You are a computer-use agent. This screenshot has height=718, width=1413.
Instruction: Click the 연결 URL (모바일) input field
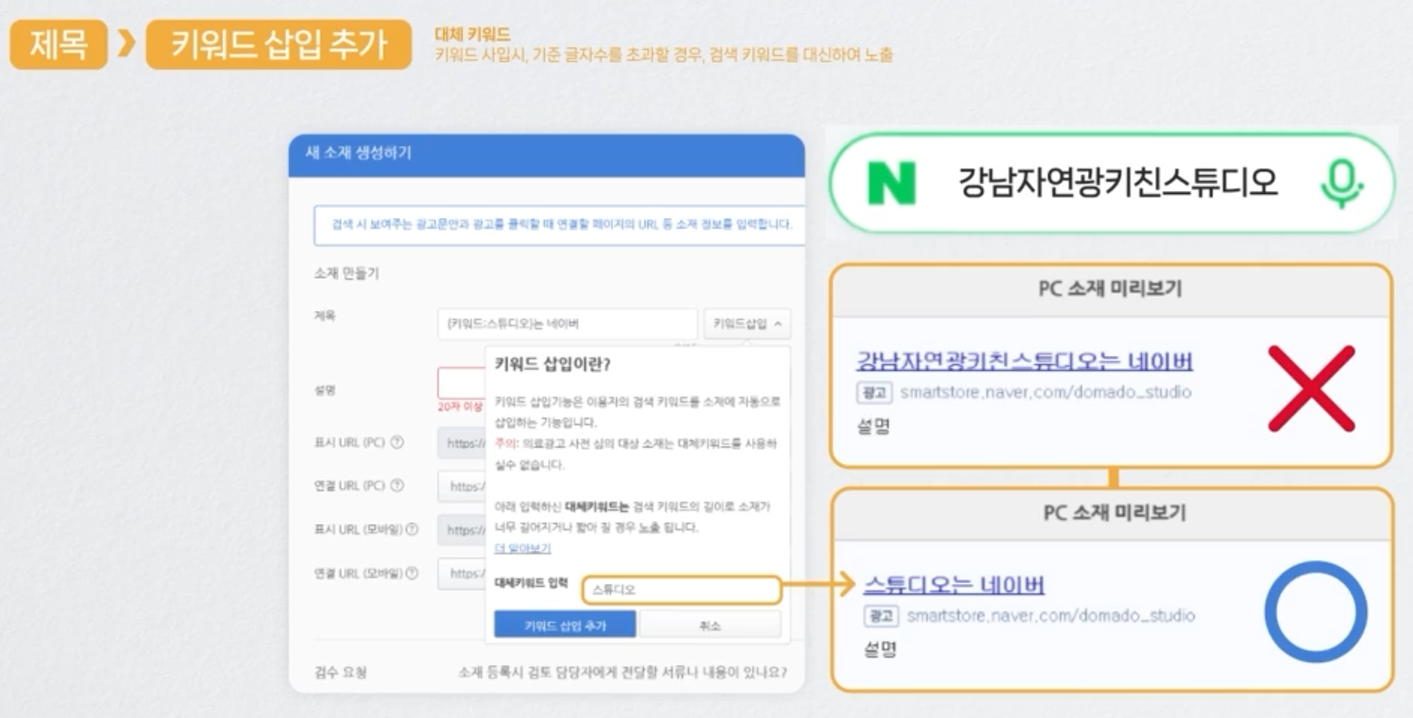point(461,574)
